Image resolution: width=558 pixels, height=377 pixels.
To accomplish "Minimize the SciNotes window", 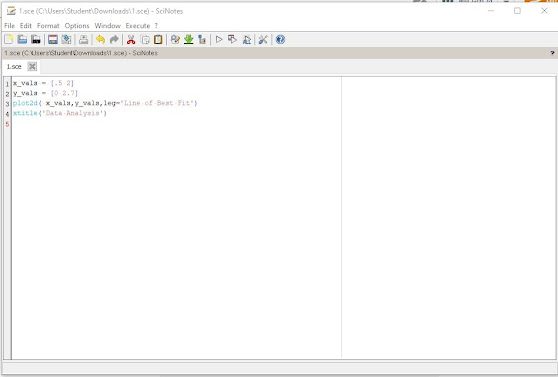I will pyautogui.click(x=491, y=11).
